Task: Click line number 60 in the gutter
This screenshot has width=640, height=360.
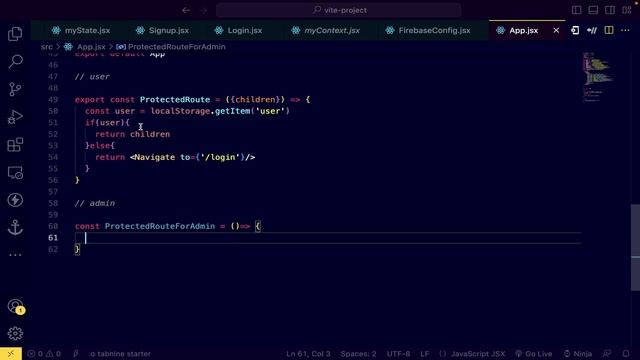Action: tap(53, 226)
